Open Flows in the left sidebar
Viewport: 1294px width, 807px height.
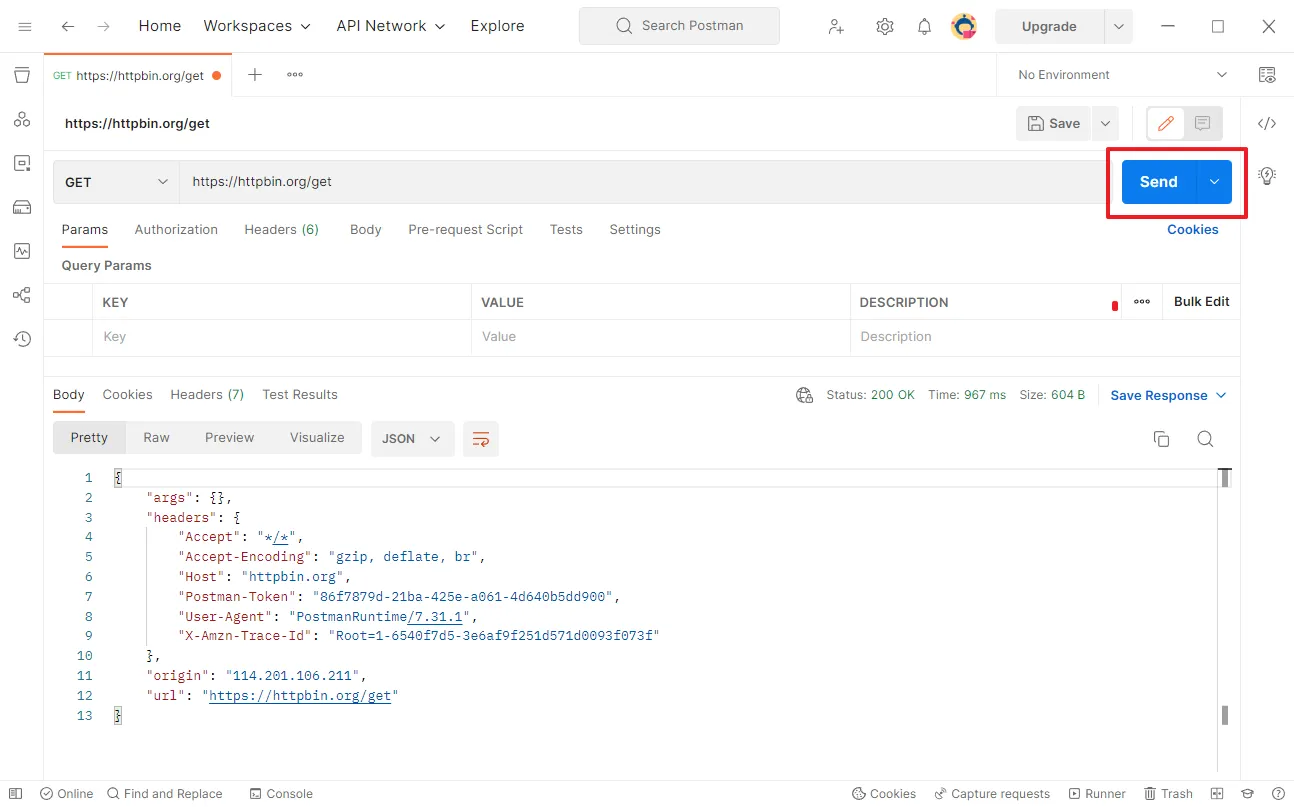[22, 295]
